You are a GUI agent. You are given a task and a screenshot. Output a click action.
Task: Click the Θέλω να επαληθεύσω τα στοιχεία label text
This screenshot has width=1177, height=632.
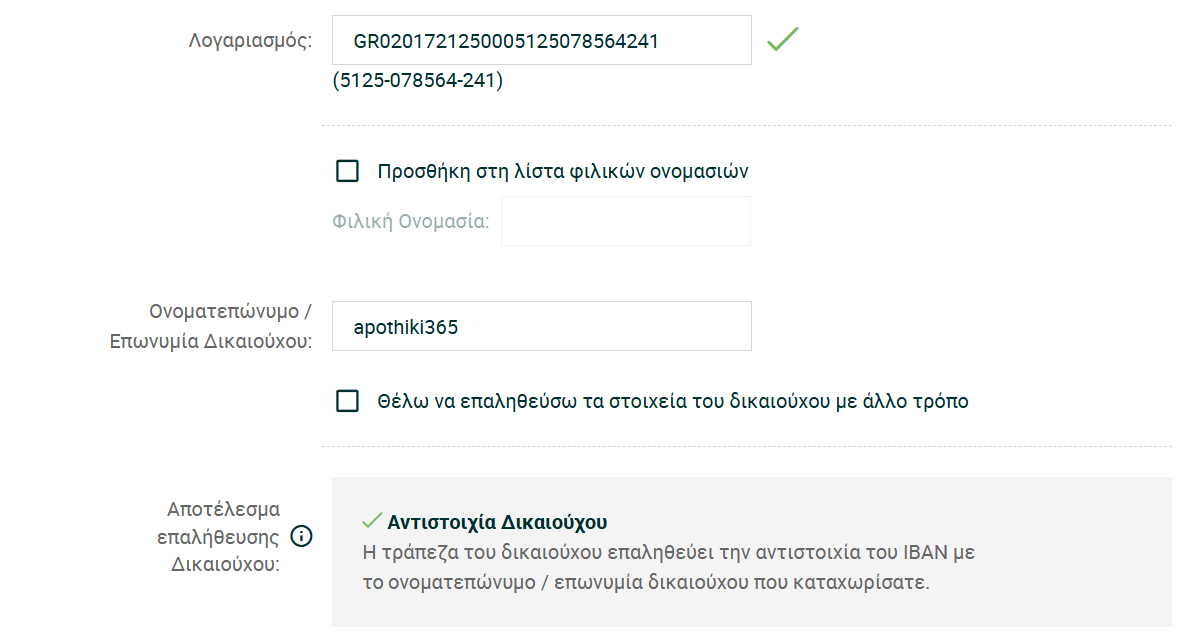pyautogui.click(x=672, y=401)
